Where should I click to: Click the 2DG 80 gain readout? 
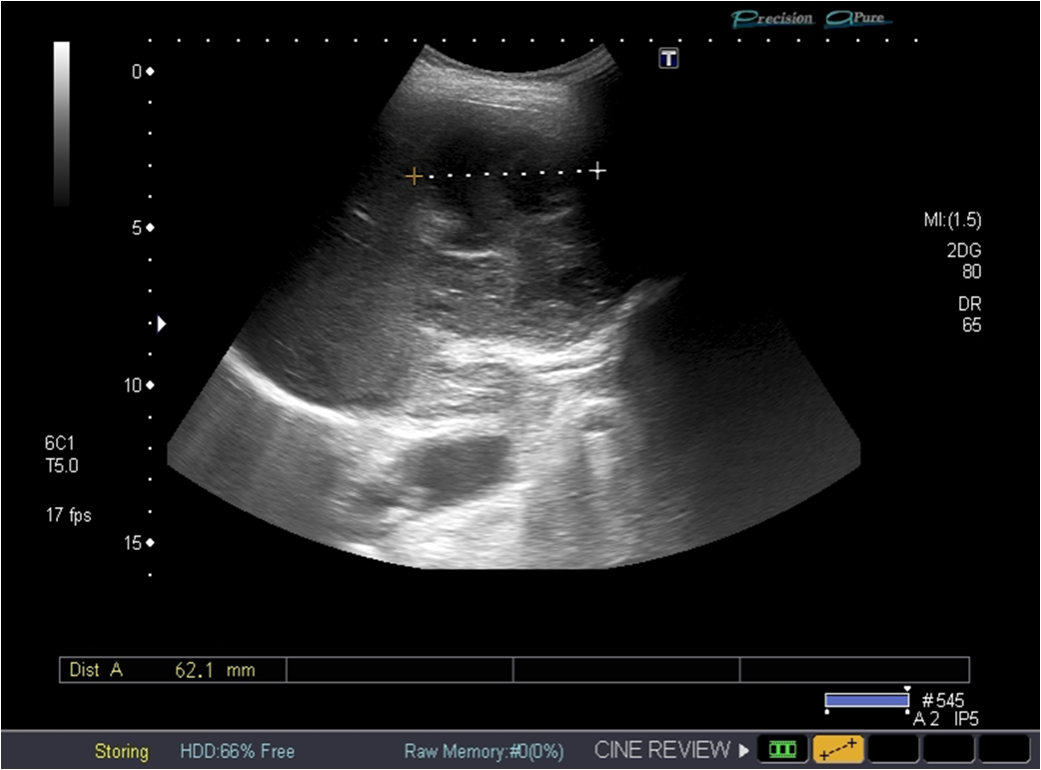964,262
